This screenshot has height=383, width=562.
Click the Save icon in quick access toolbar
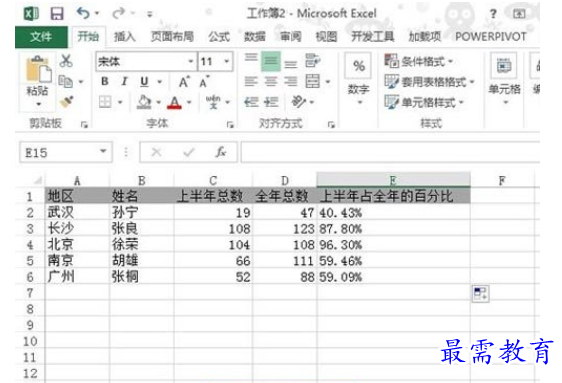click(57, 14)
